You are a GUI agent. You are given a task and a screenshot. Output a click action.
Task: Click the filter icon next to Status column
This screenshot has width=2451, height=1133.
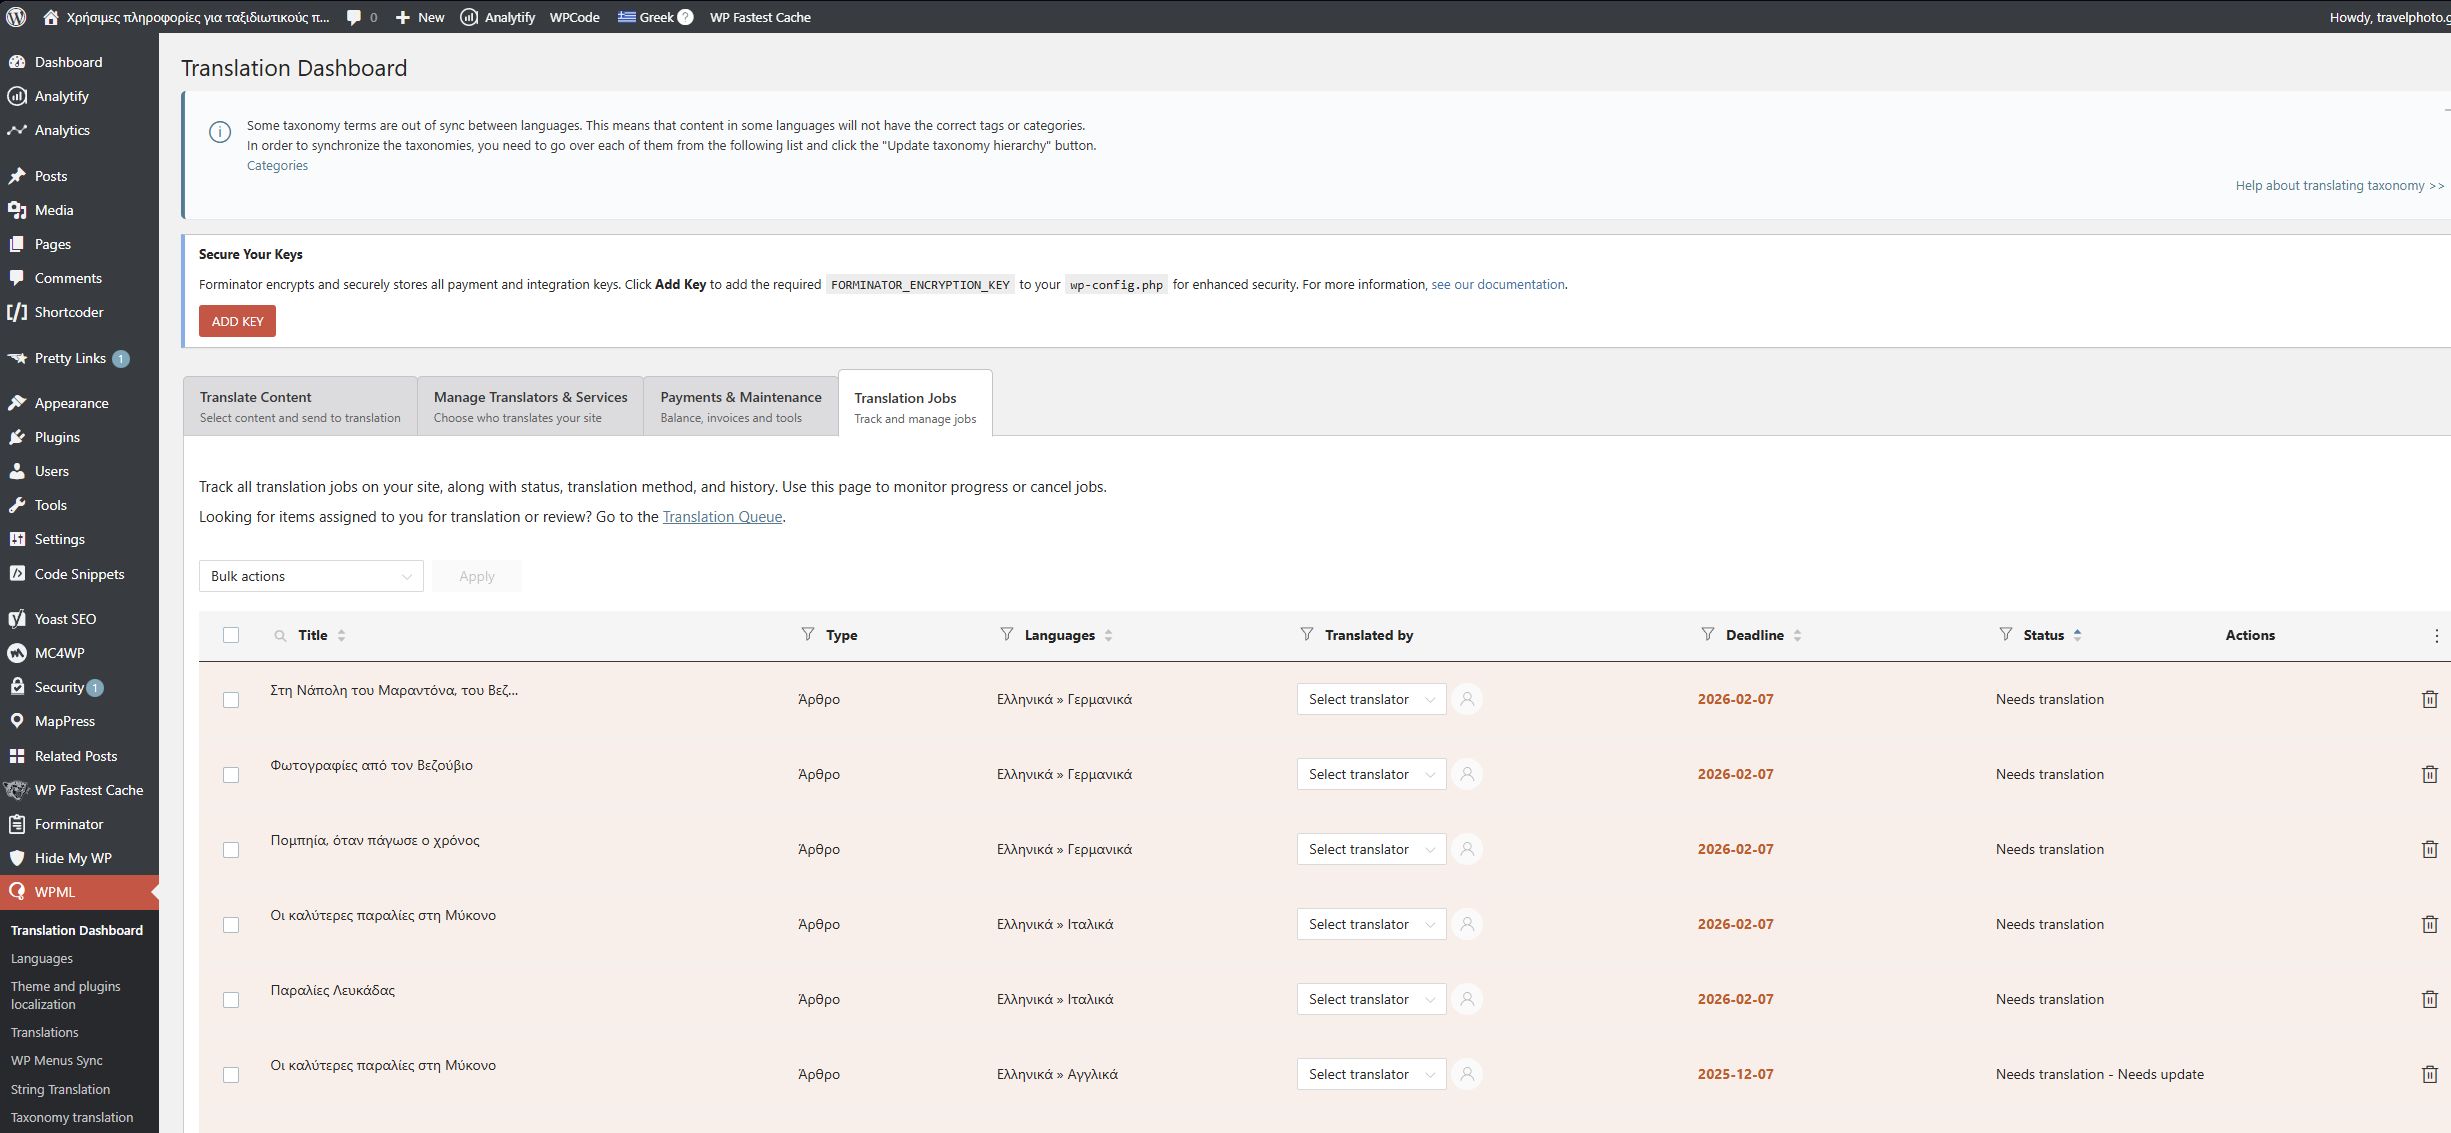pos(2005,634)
